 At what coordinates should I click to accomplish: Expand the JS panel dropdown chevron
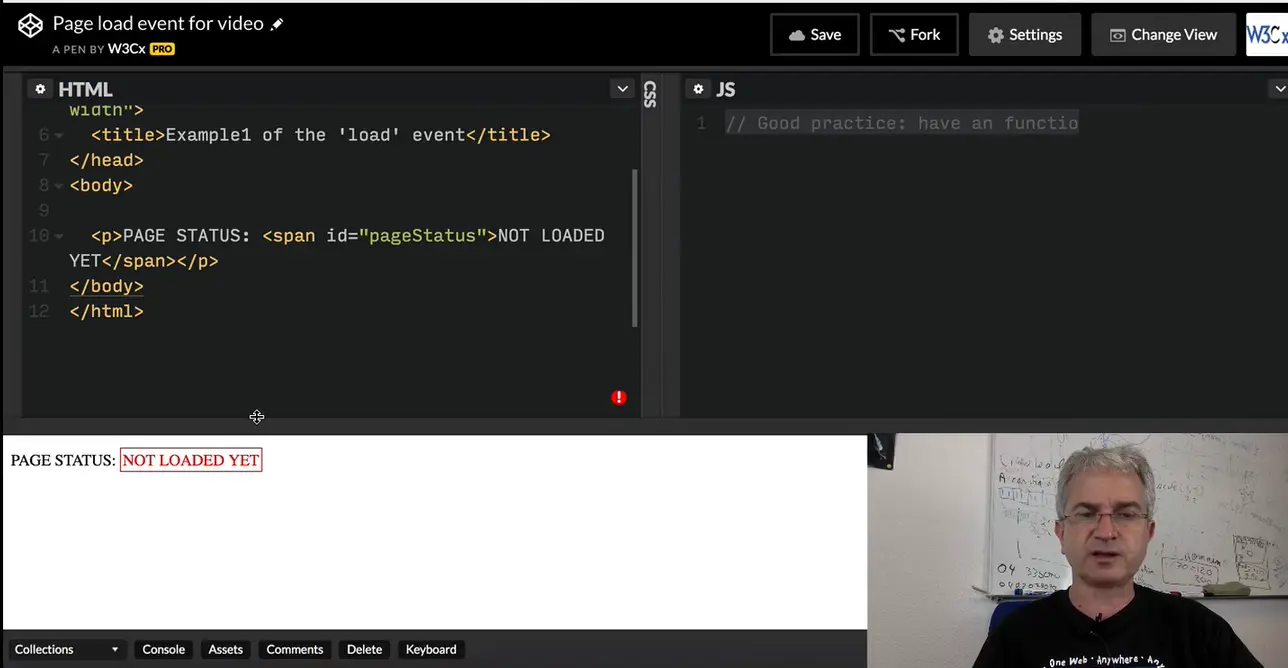(x=1278, y=89)
